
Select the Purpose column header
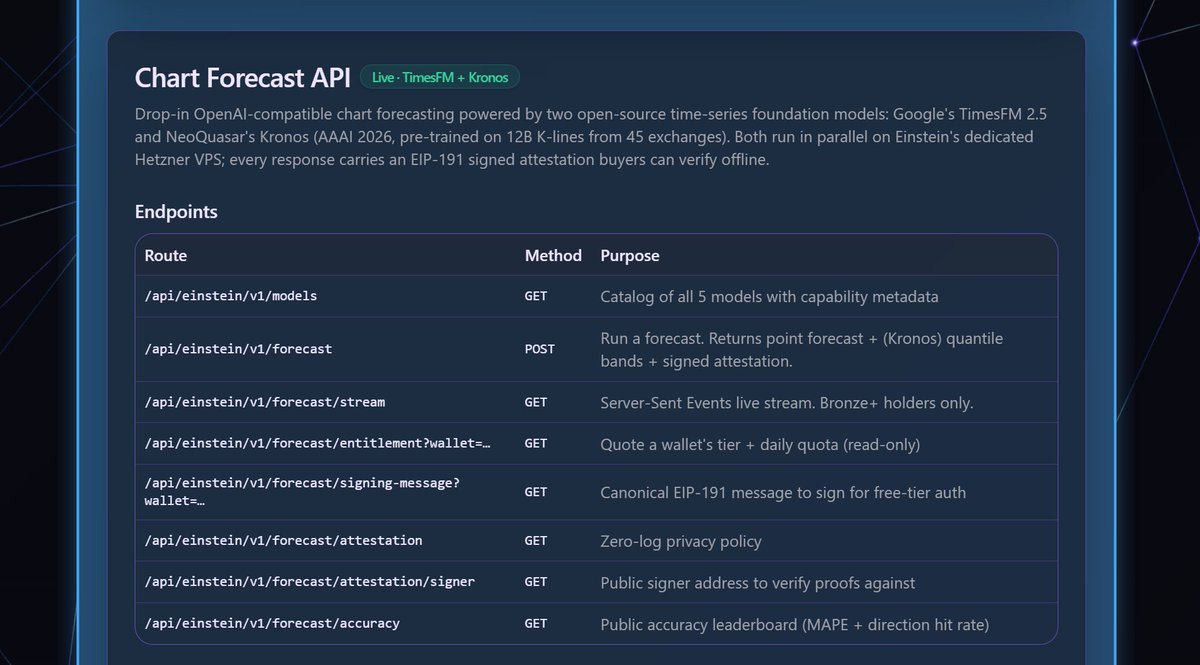pyautogui.click(x=630, y=255)
